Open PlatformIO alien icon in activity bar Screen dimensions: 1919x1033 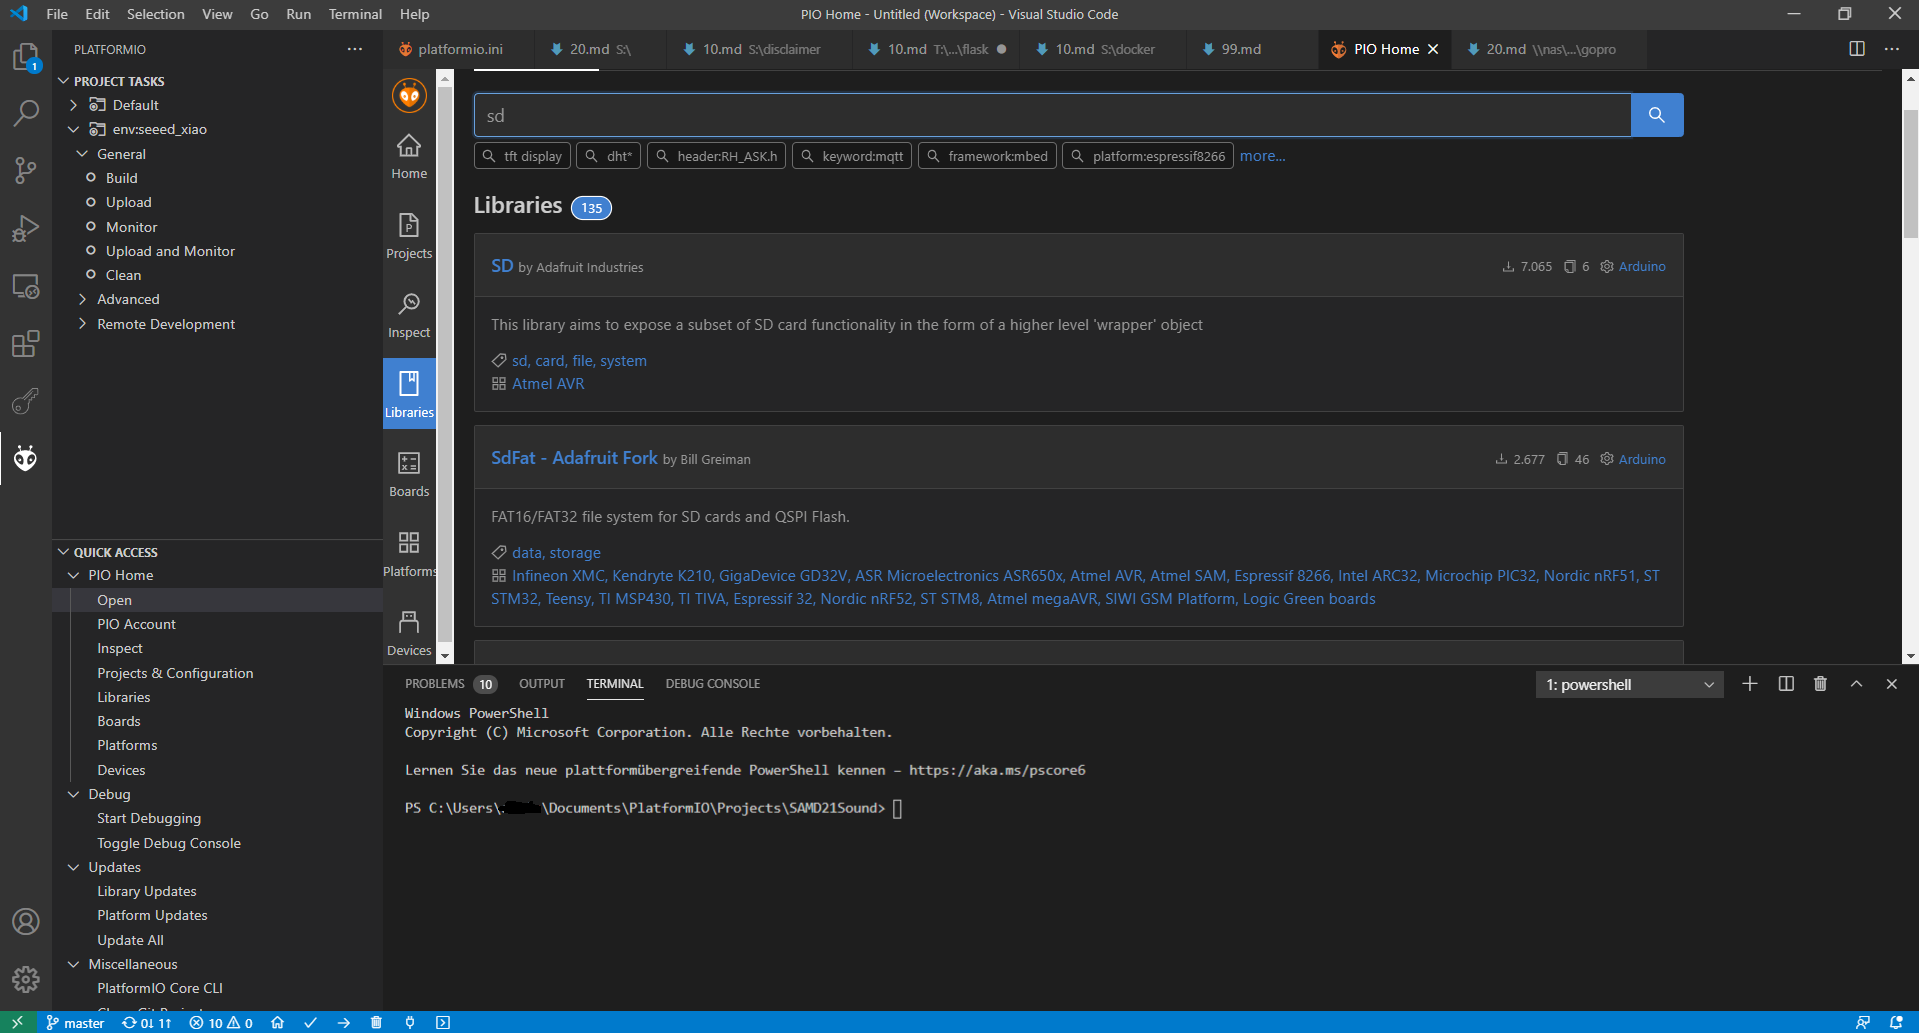coord(26,458)
